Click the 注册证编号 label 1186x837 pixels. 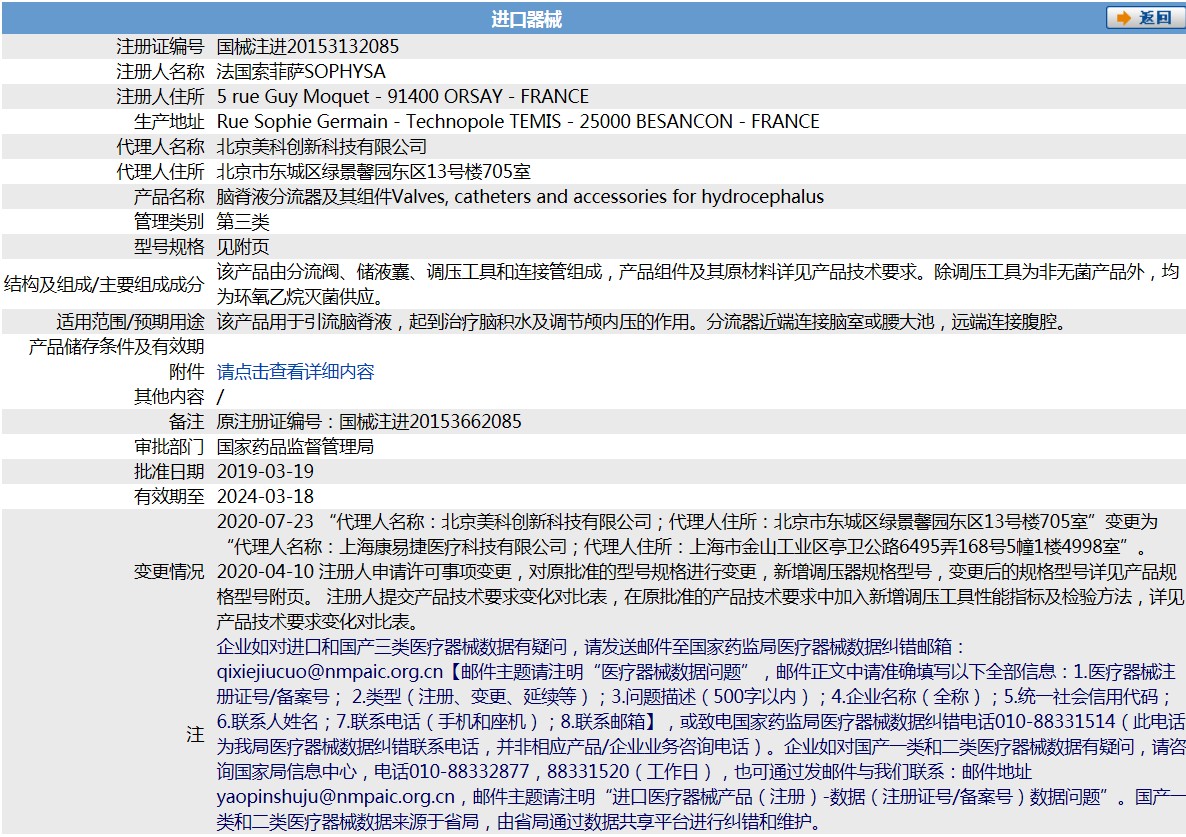pos(160,46)
